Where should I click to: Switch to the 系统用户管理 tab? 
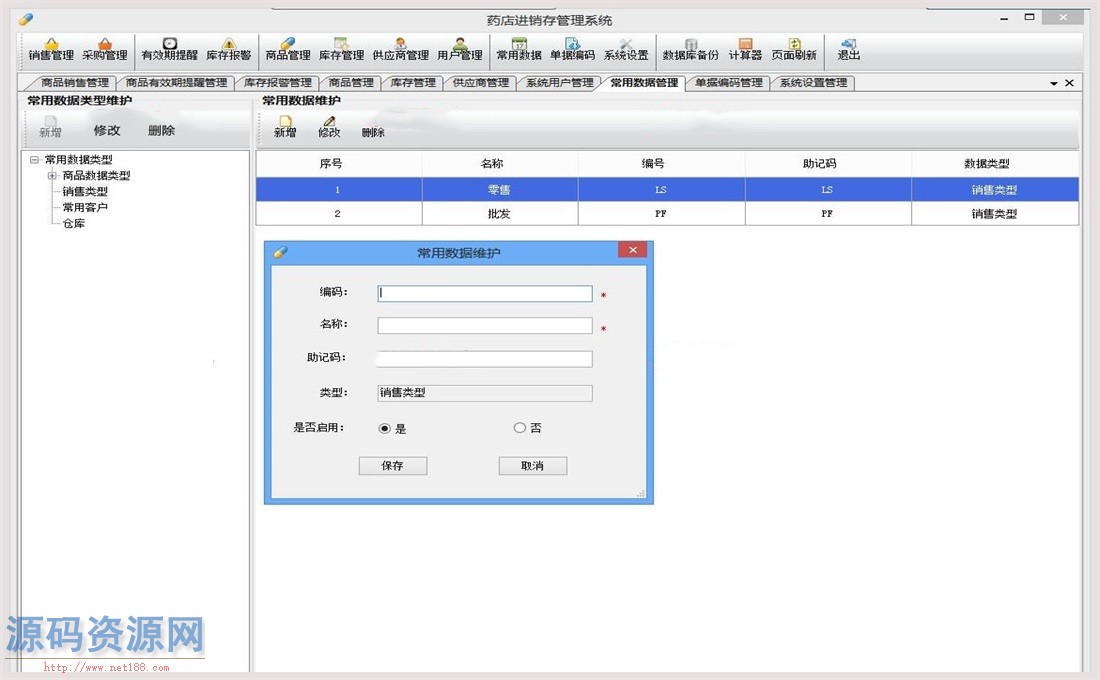click(559, 83)
